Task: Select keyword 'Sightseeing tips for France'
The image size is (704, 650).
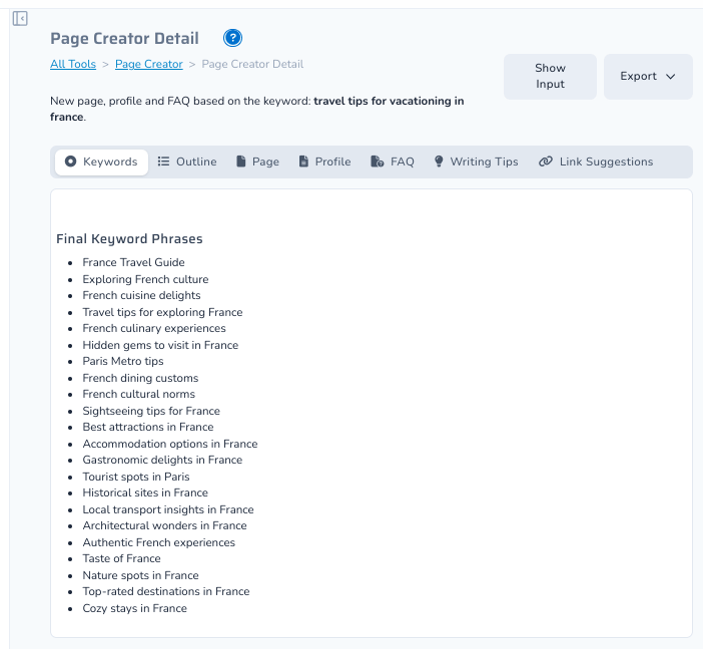Action: tap(151, 411)
